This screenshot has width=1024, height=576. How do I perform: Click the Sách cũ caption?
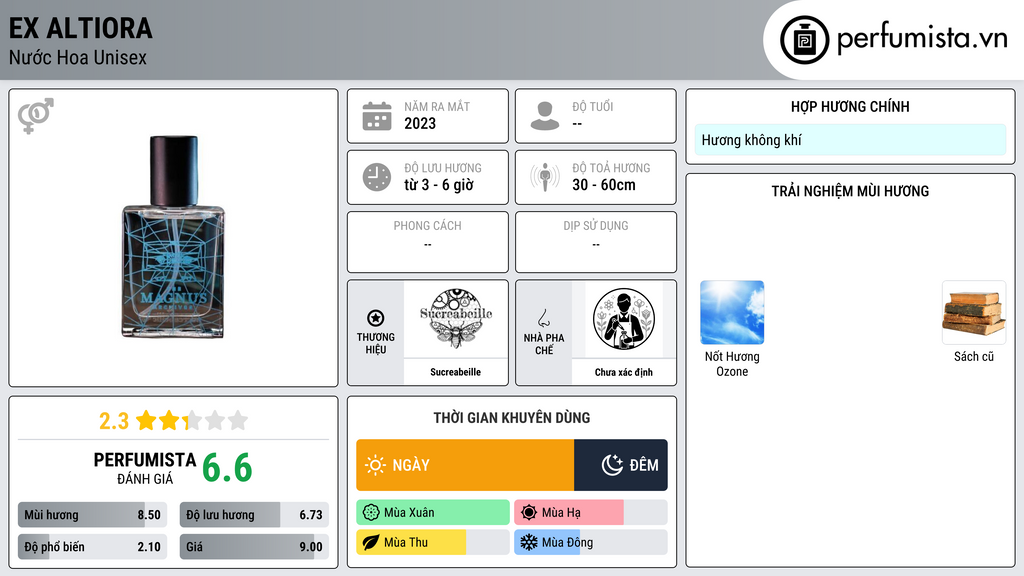(x=974, y=357)
